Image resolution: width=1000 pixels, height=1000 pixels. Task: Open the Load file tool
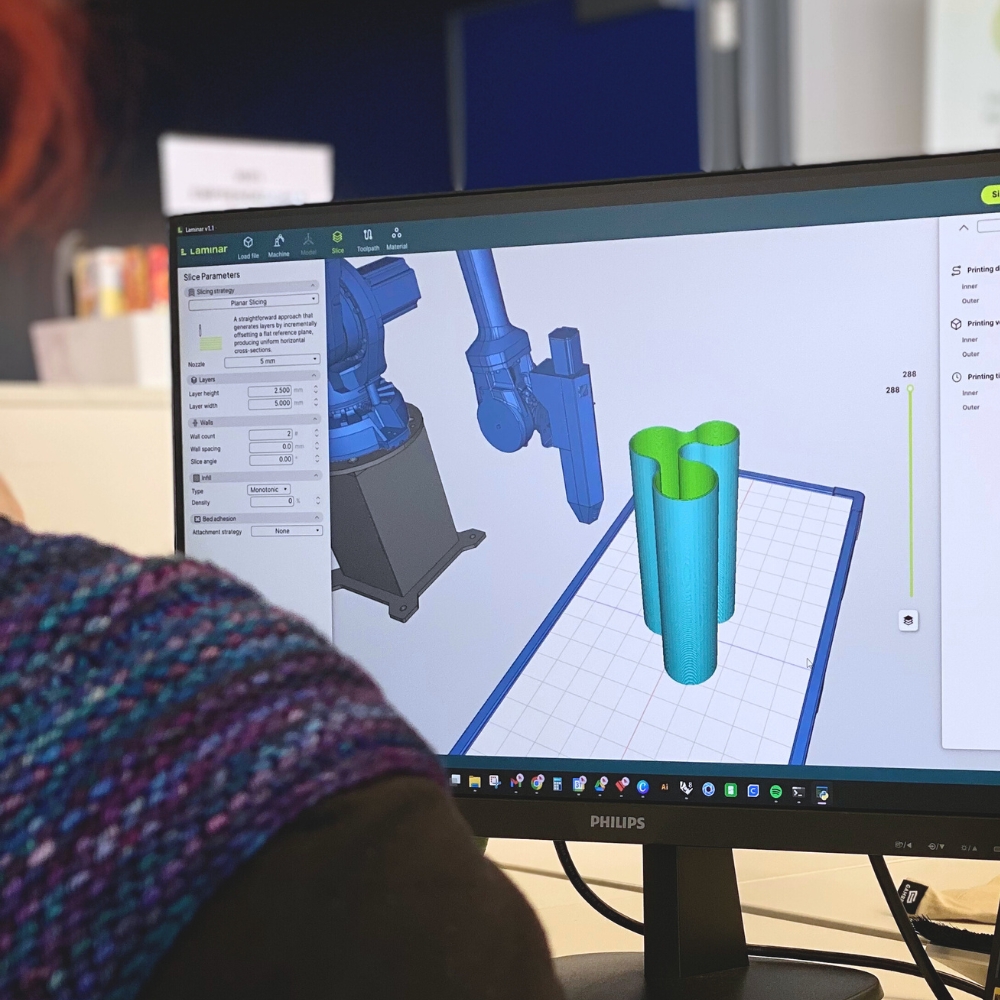[248, 247]
